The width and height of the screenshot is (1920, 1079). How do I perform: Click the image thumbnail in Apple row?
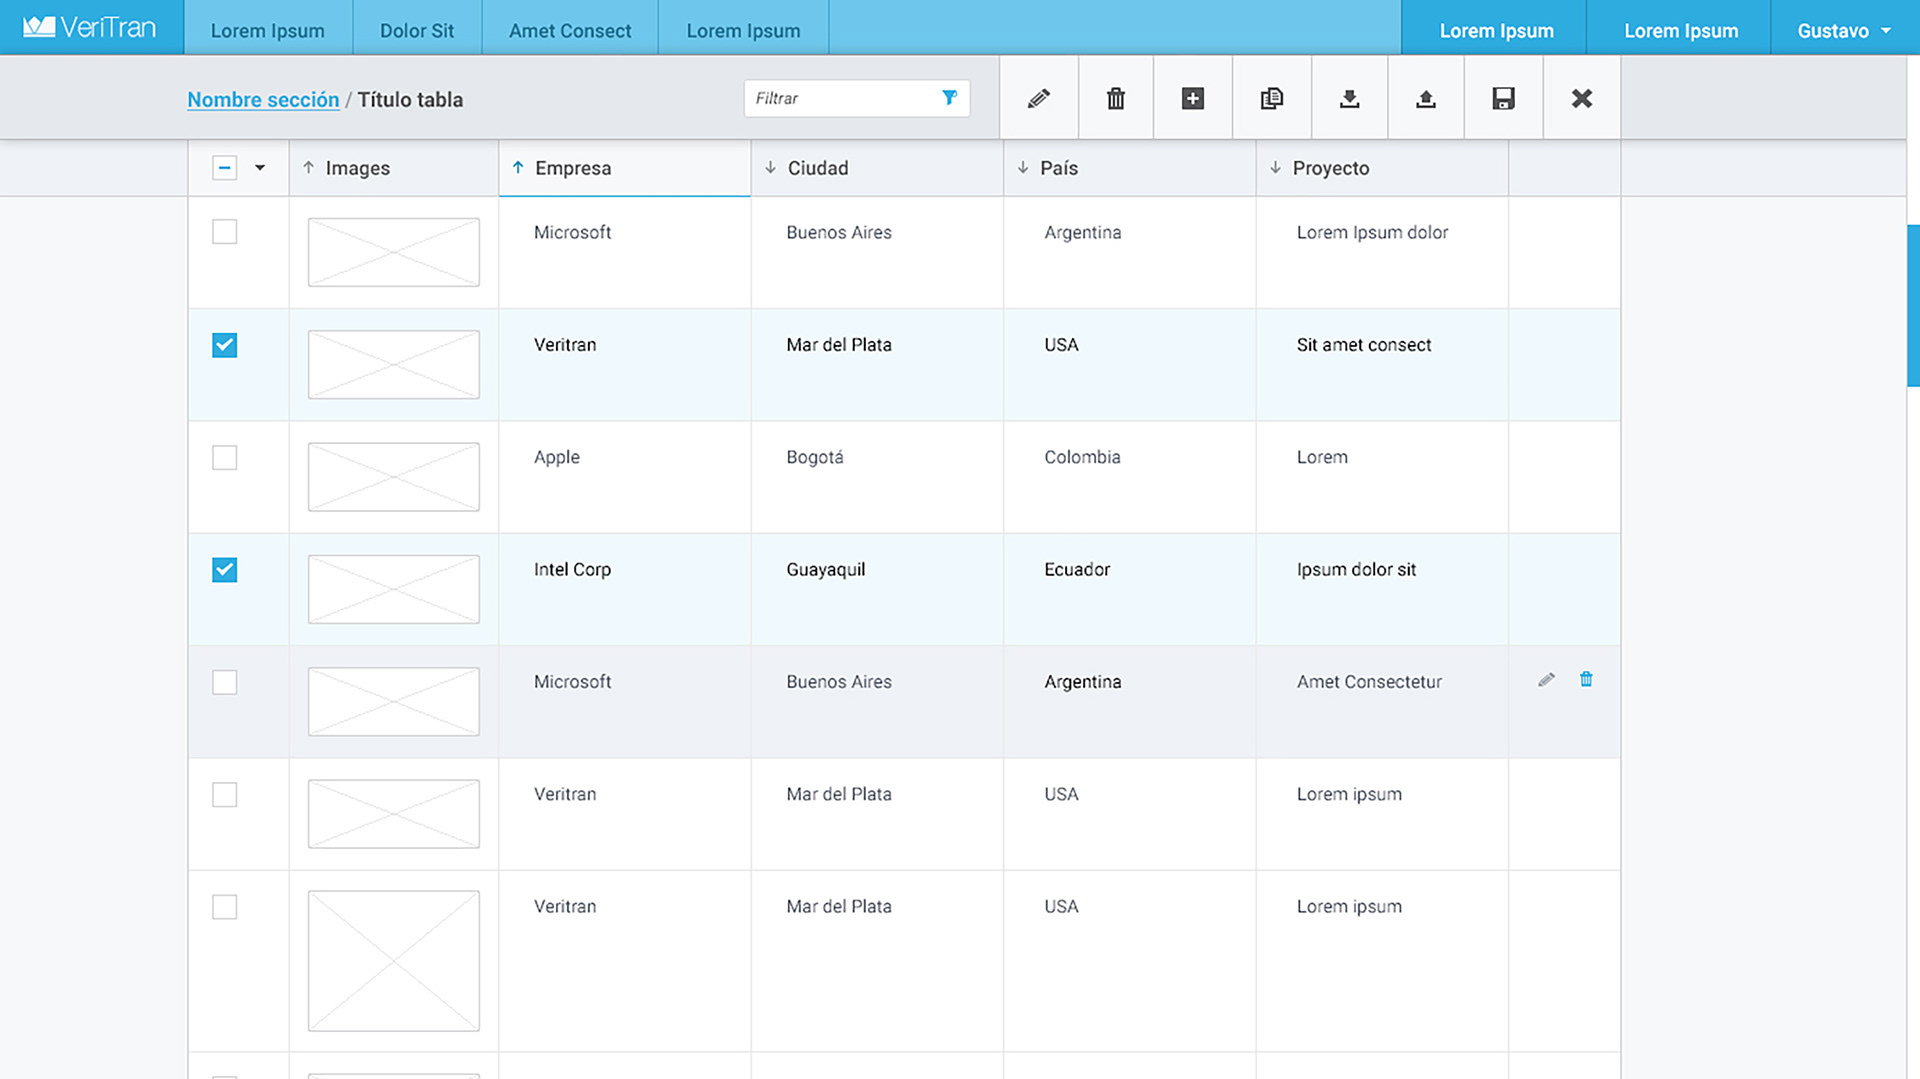click(394, 477)
